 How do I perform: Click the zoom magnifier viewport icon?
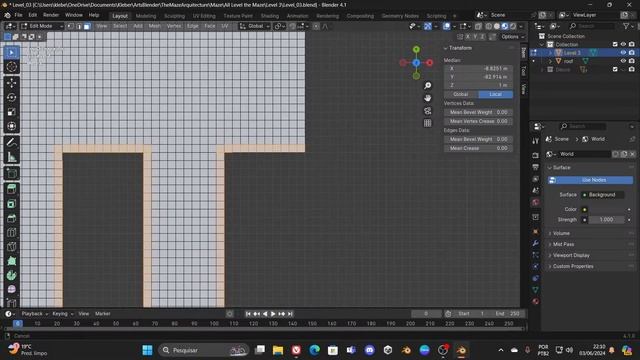point(427,85)
